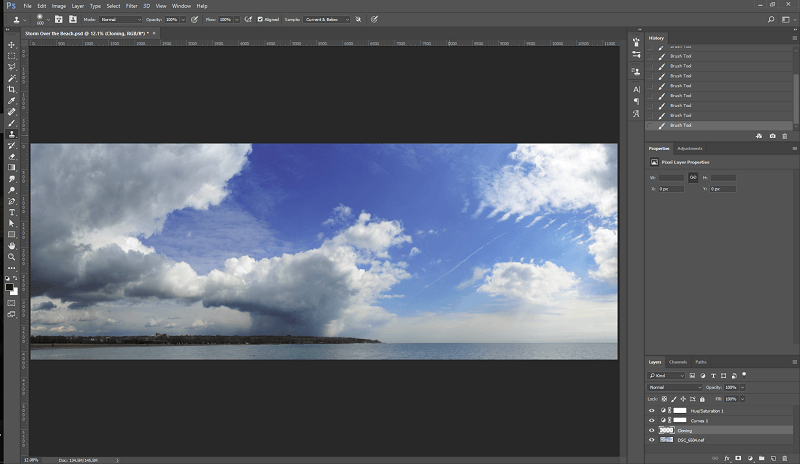Select the Hand tool
The image size is (800, 464).
[x=11, y=245]
